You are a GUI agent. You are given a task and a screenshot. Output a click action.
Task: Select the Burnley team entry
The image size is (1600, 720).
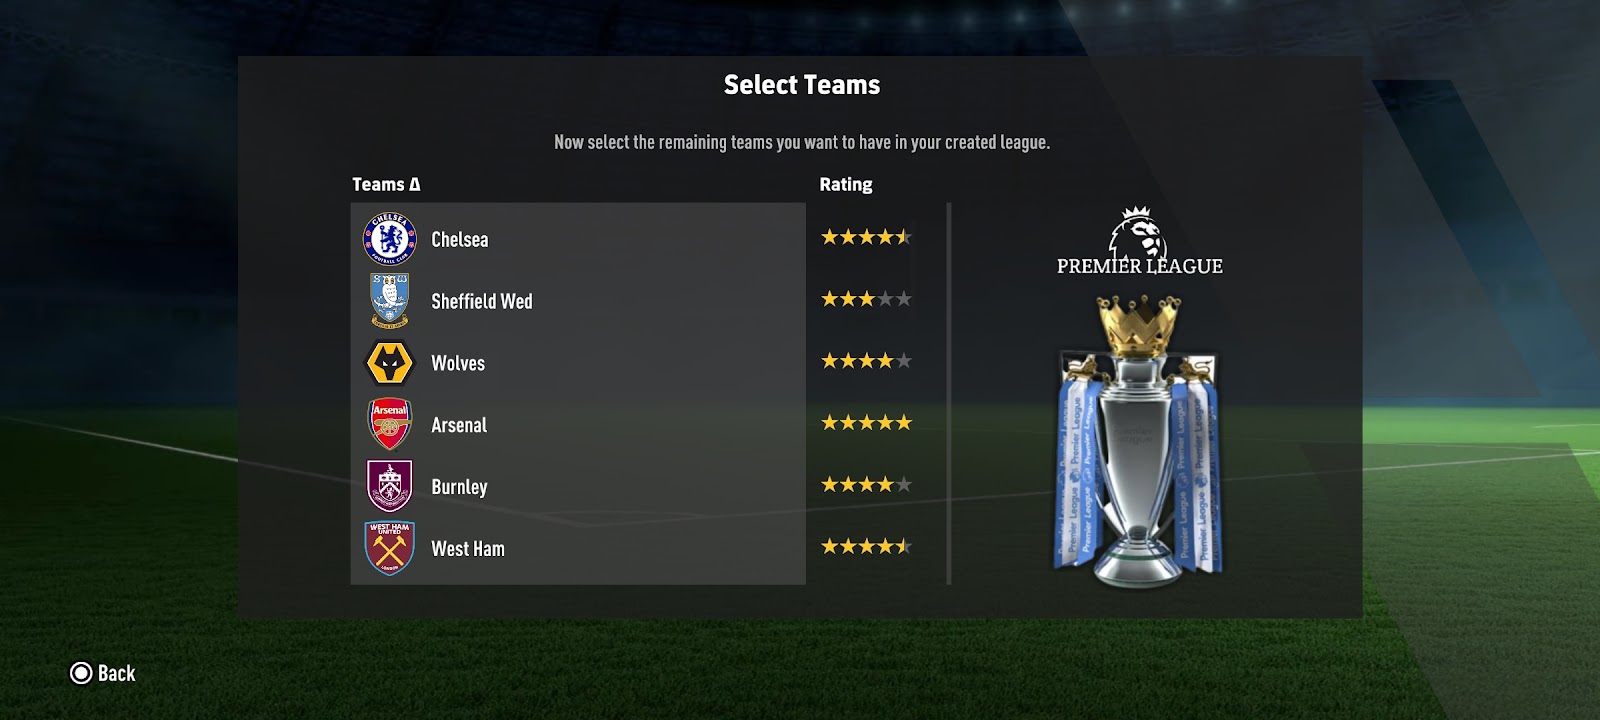578,487
